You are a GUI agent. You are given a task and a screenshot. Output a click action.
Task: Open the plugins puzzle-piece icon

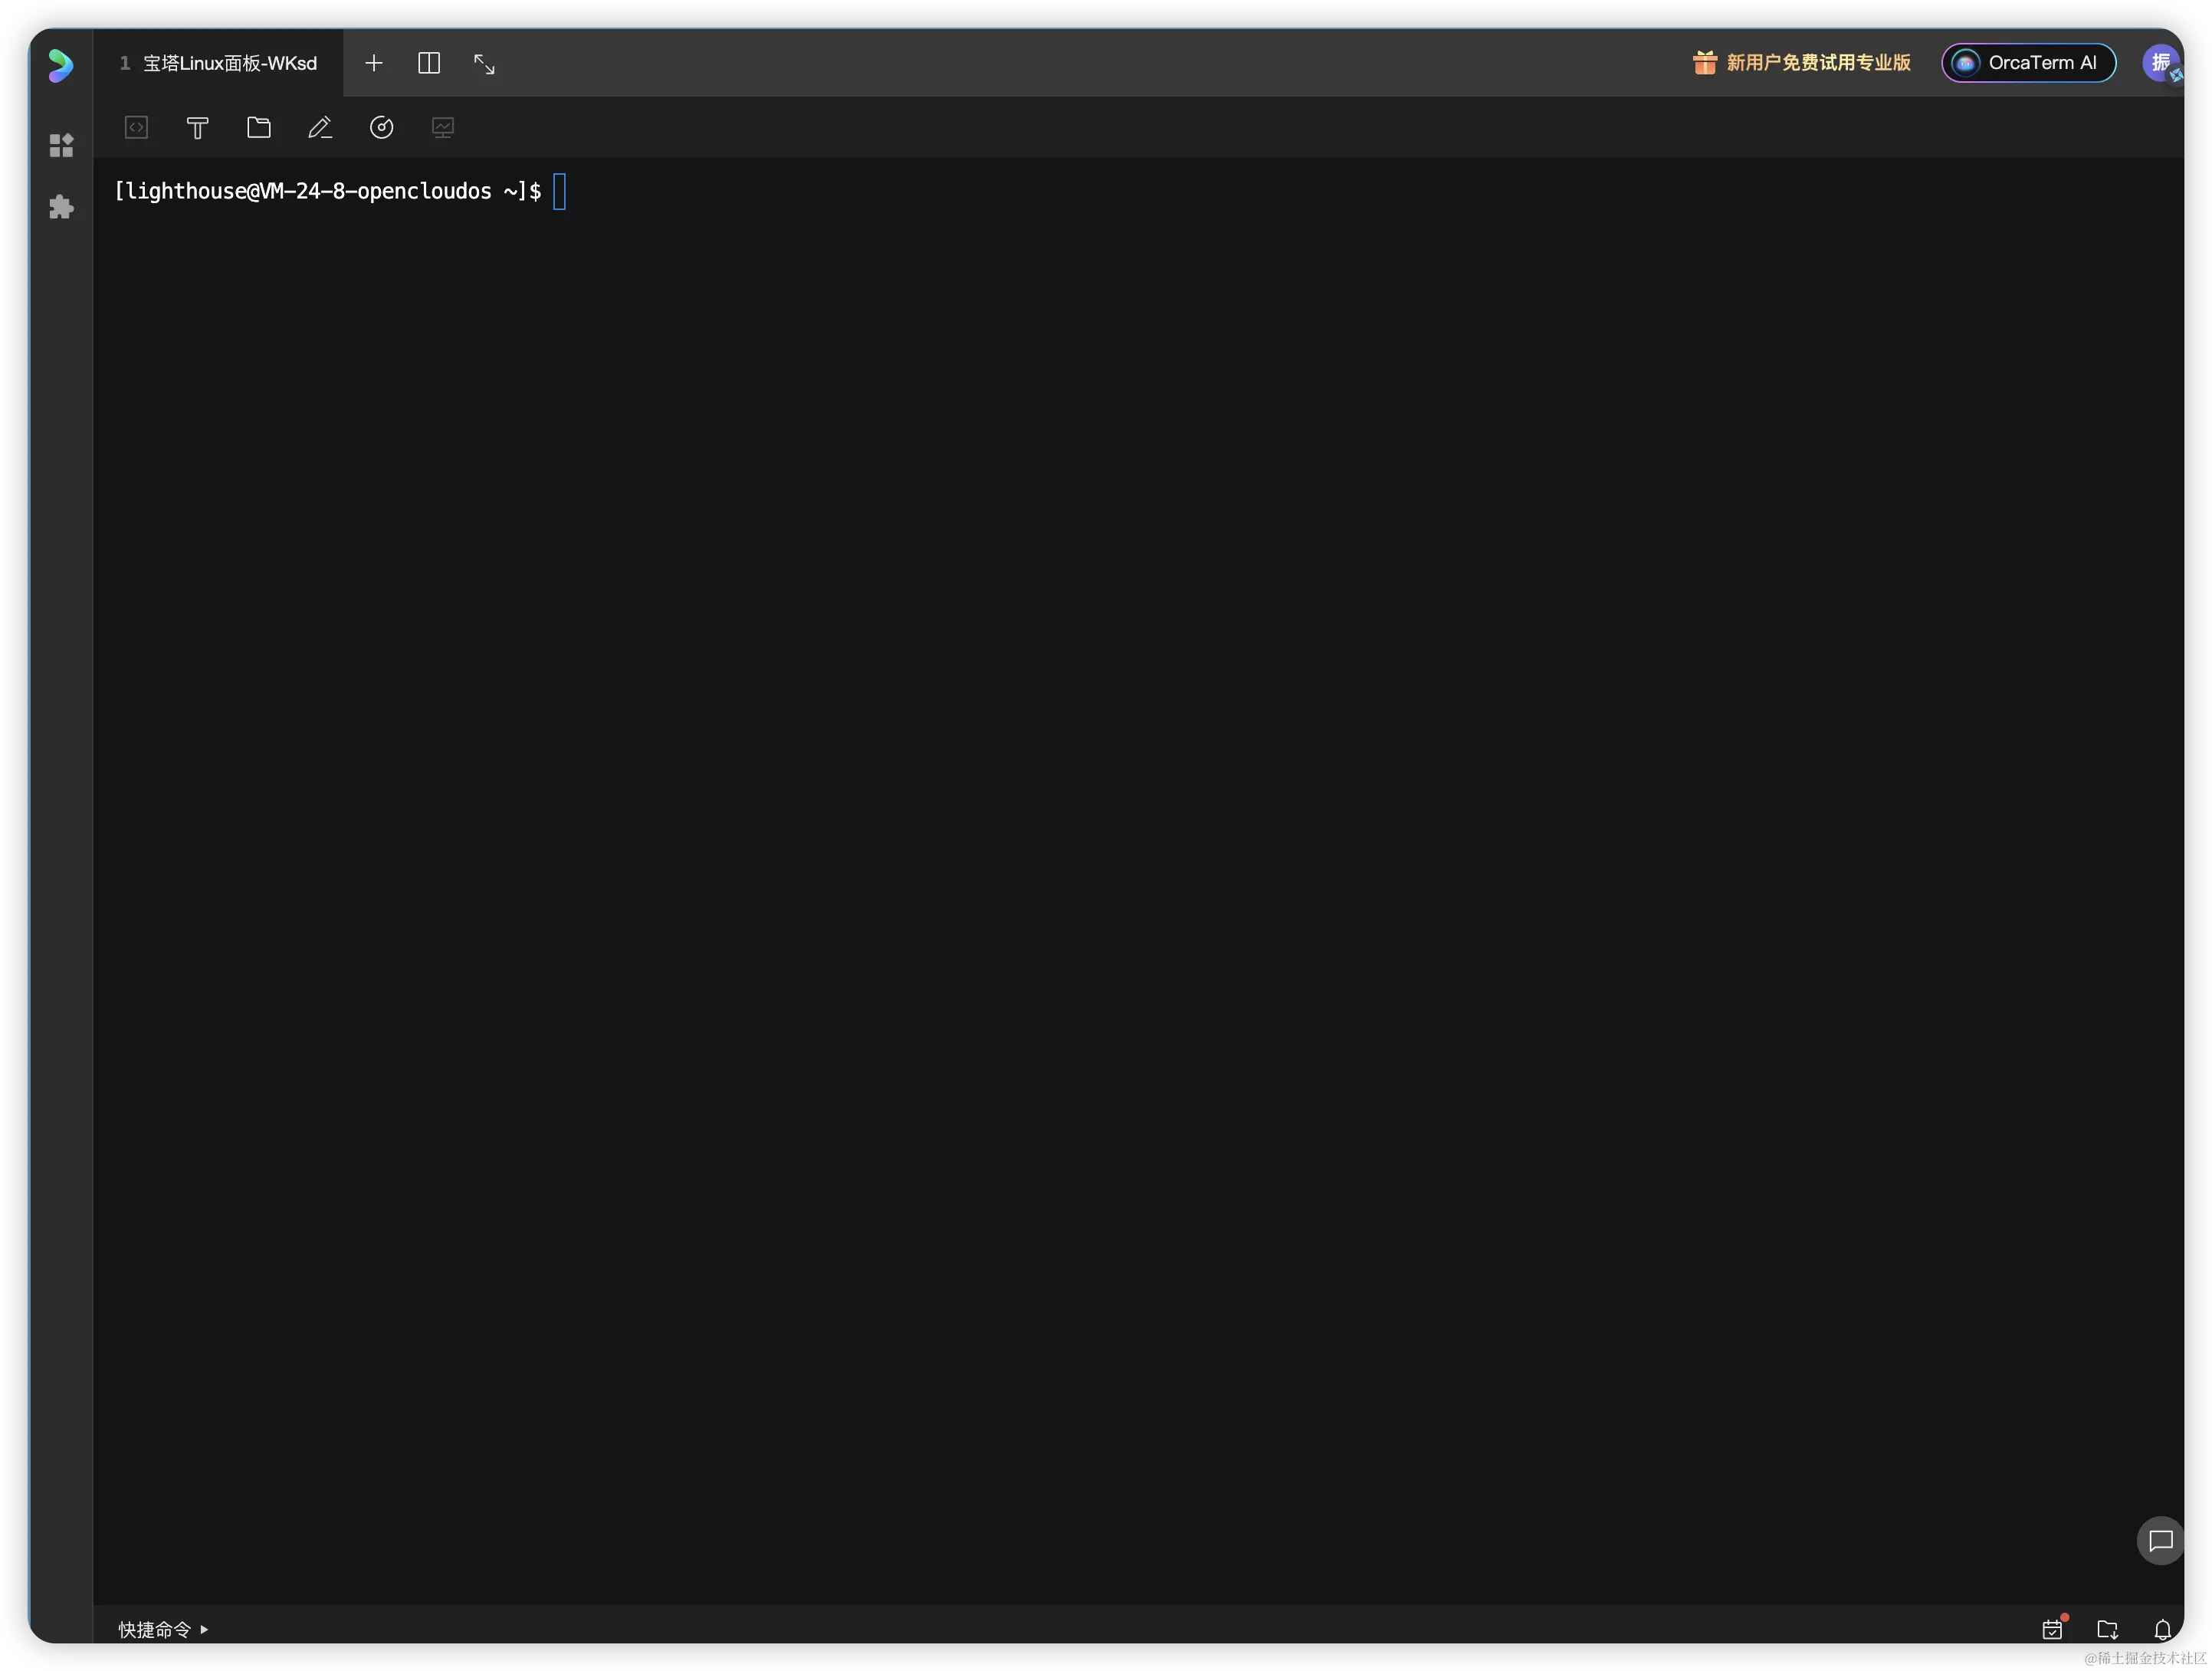point(61,207)
